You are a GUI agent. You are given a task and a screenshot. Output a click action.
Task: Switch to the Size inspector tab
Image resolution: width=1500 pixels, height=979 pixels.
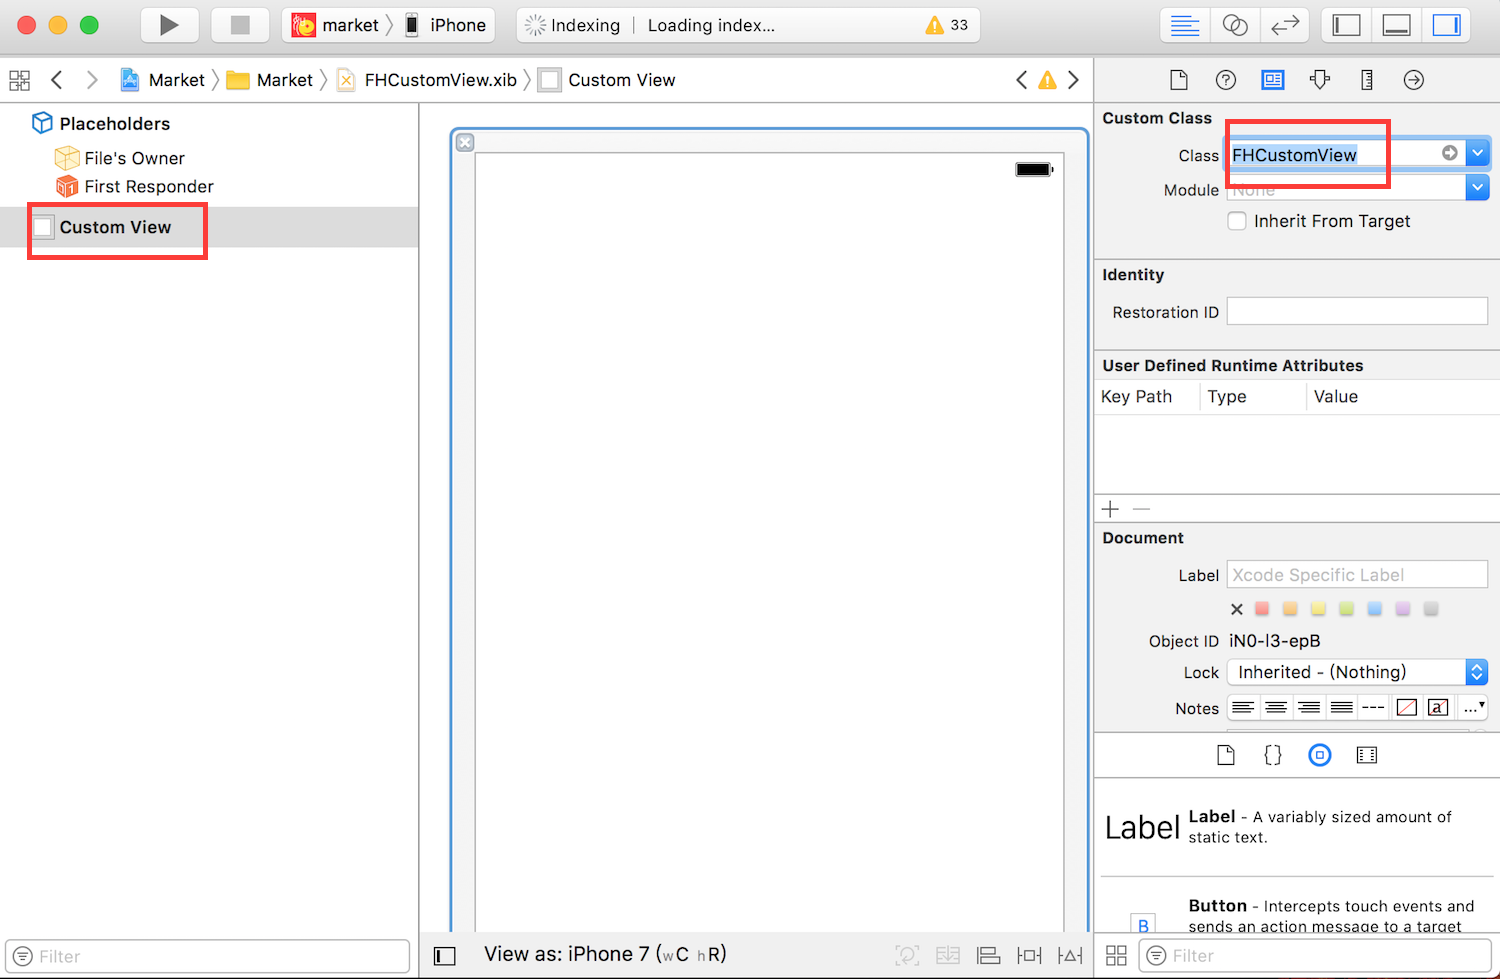(1367, 80)
